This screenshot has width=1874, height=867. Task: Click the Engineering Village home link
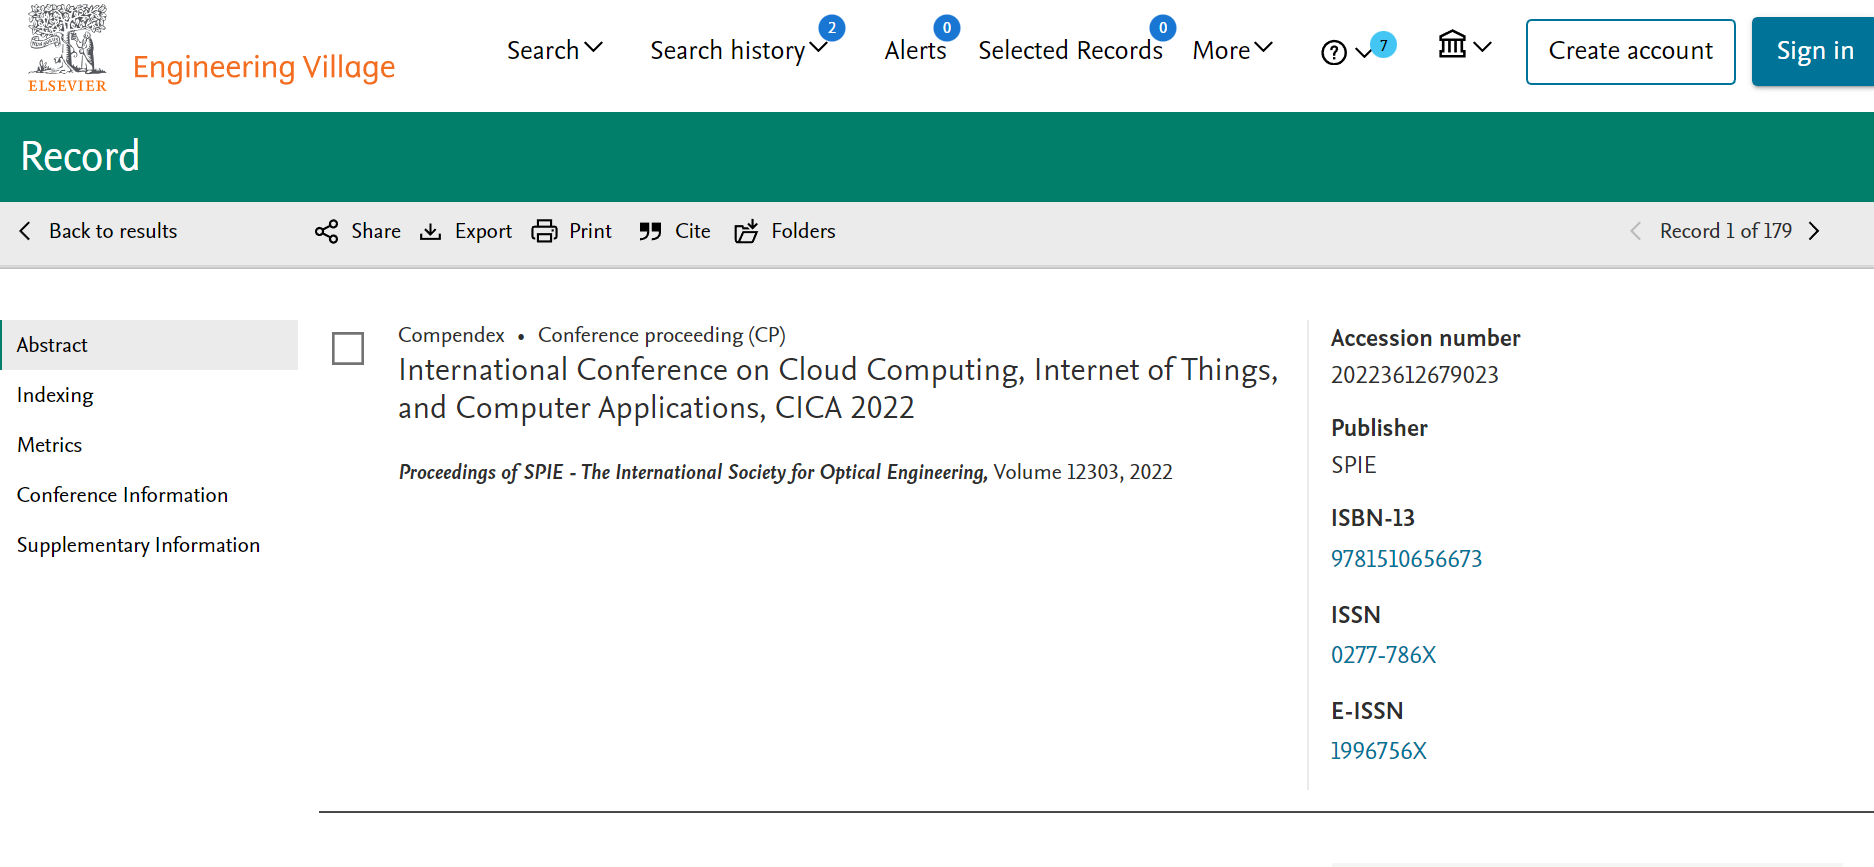point(264,67)
